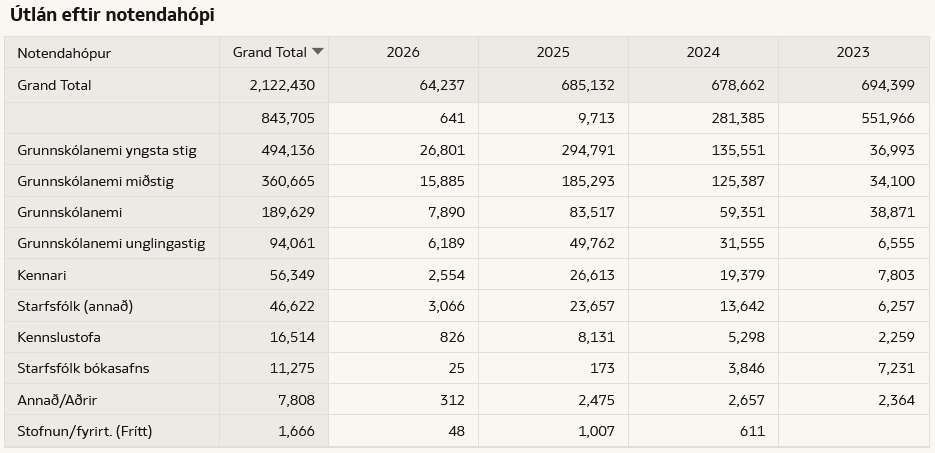Click the 2024 column header

pos(703,53)
